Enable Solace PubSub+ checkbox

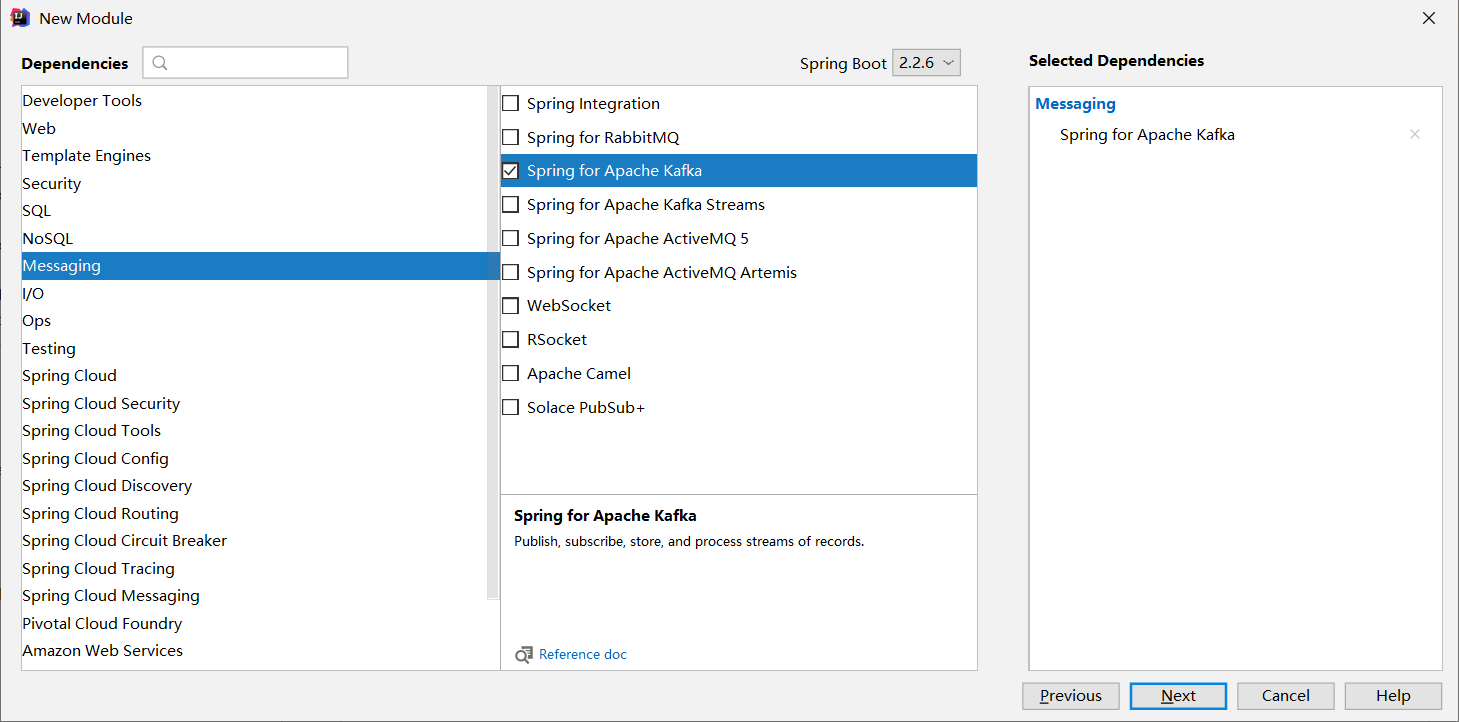tap(510, 407)
